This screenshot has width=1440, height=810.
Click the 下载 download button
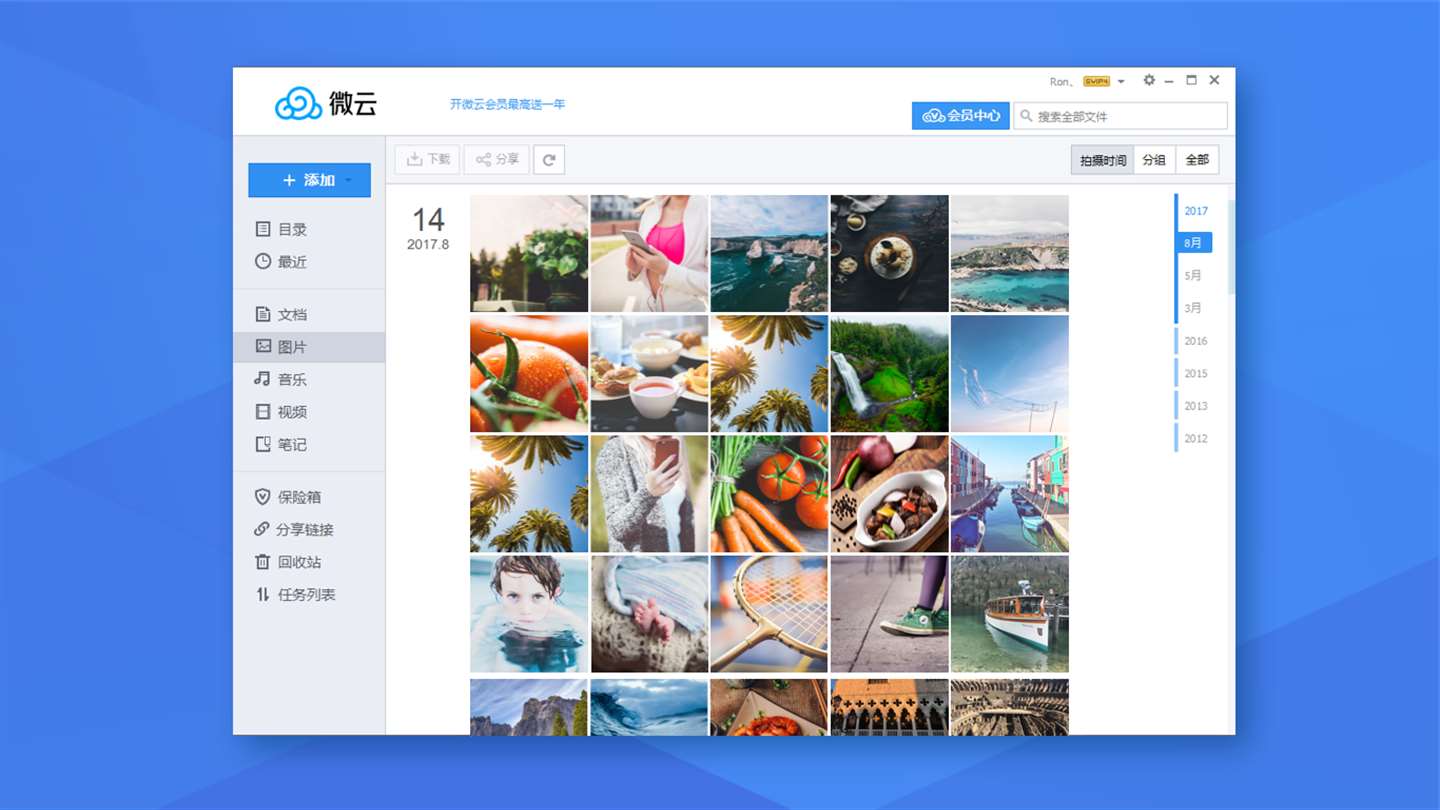(427, 159)
